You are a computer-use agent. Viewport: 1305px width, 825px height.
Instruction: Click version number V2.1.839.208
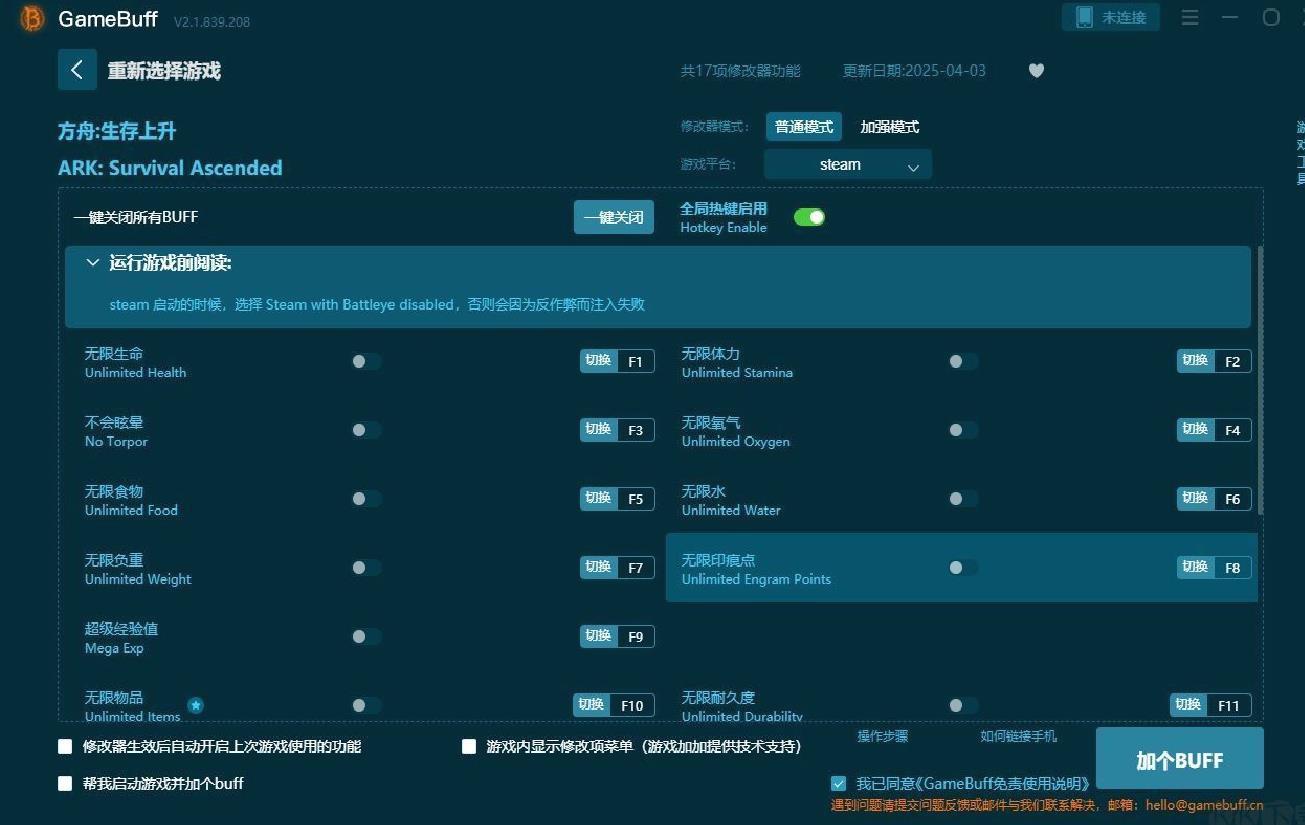pyautogui.click(x=212, y=21)
